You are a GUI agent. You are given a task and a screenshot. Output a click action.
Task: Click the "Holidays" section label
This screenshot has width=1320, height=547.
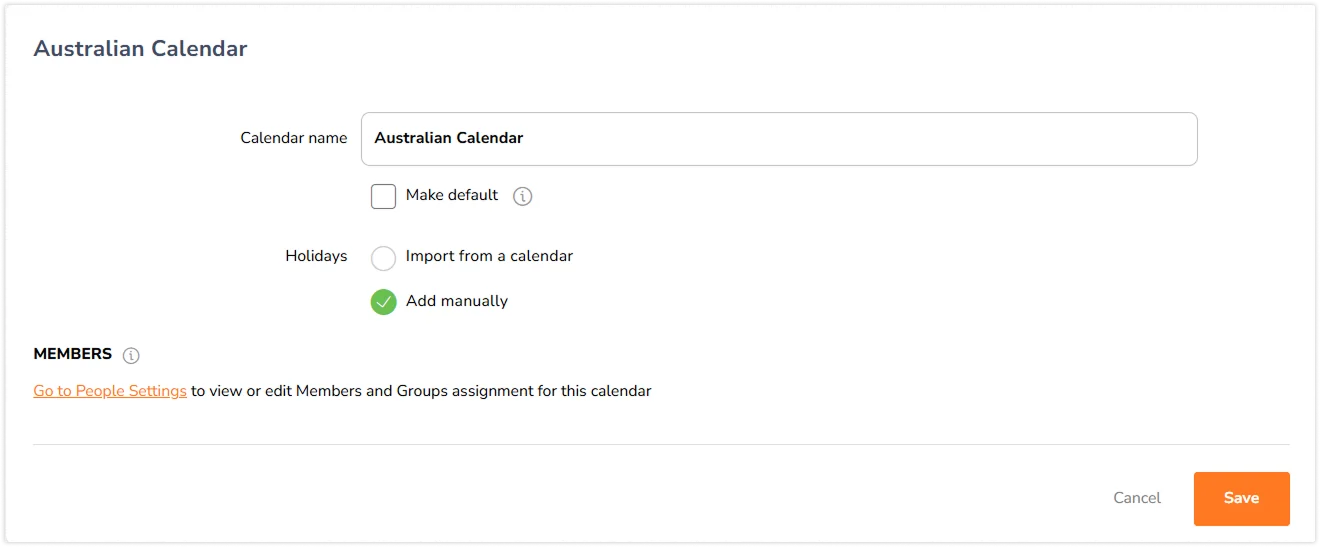pyautogui.click(x=316, y=256)
